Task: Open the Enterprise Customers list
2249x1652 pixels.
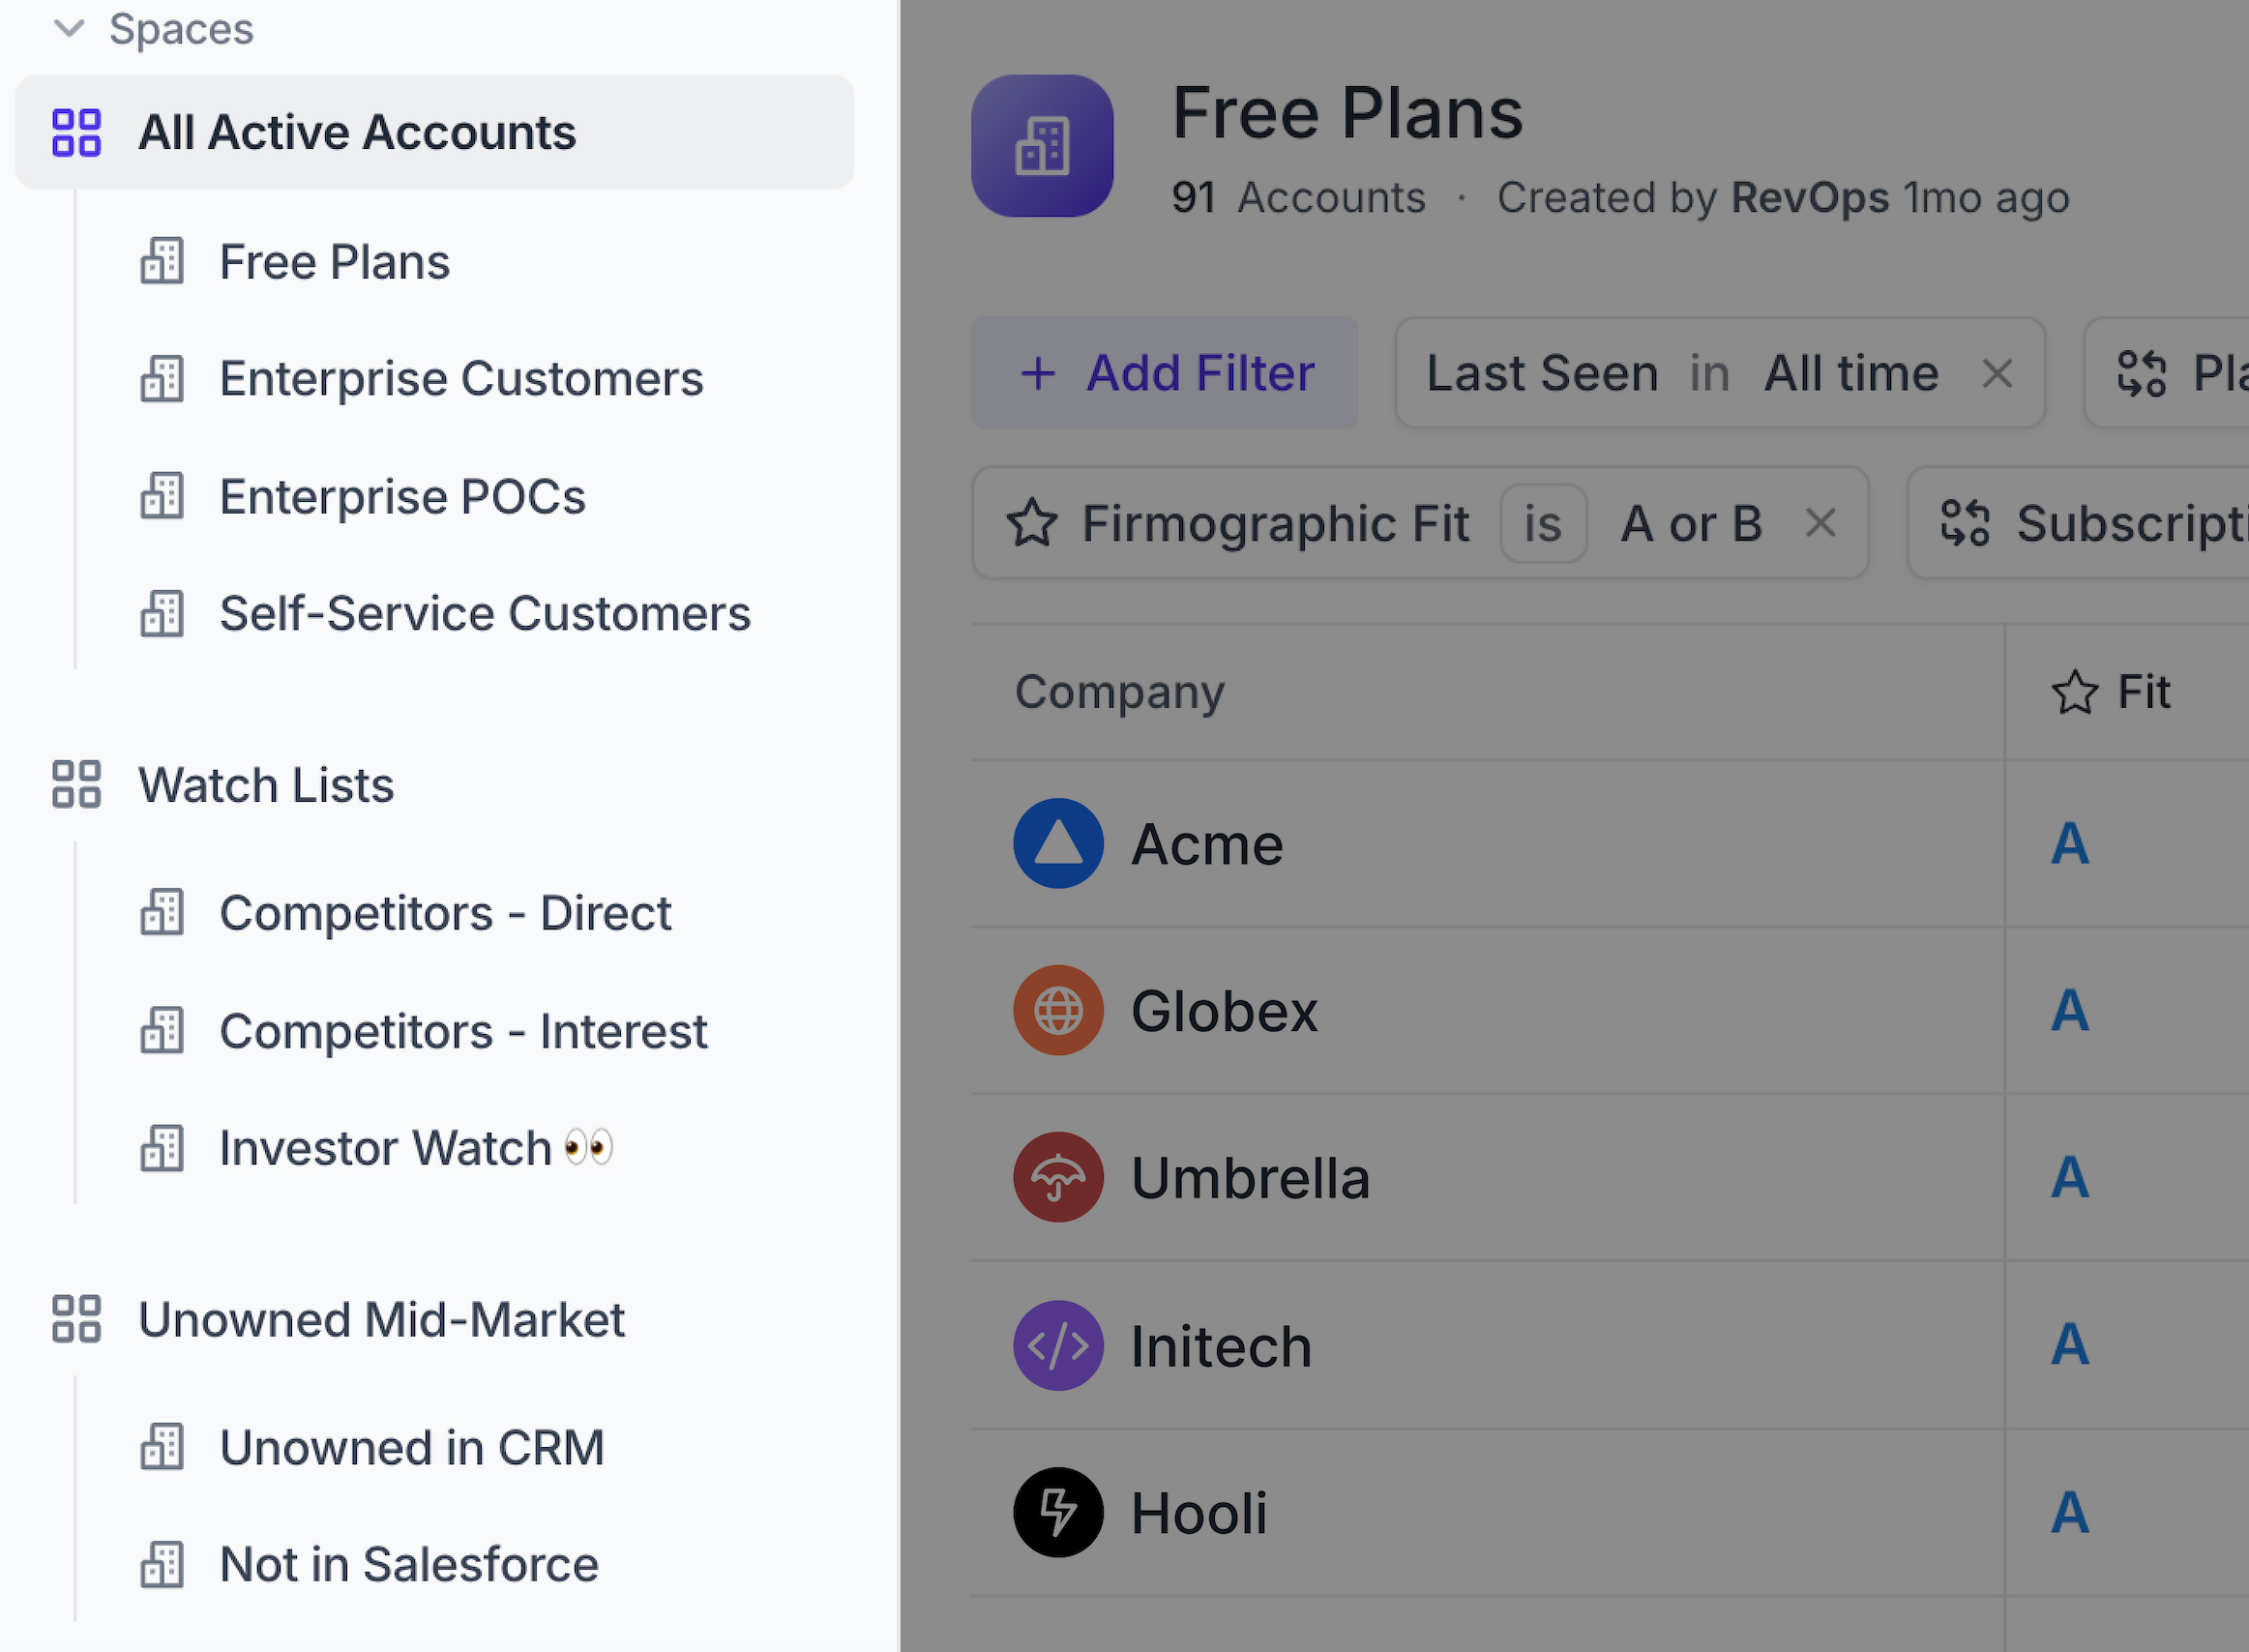Action: (460, 380)
